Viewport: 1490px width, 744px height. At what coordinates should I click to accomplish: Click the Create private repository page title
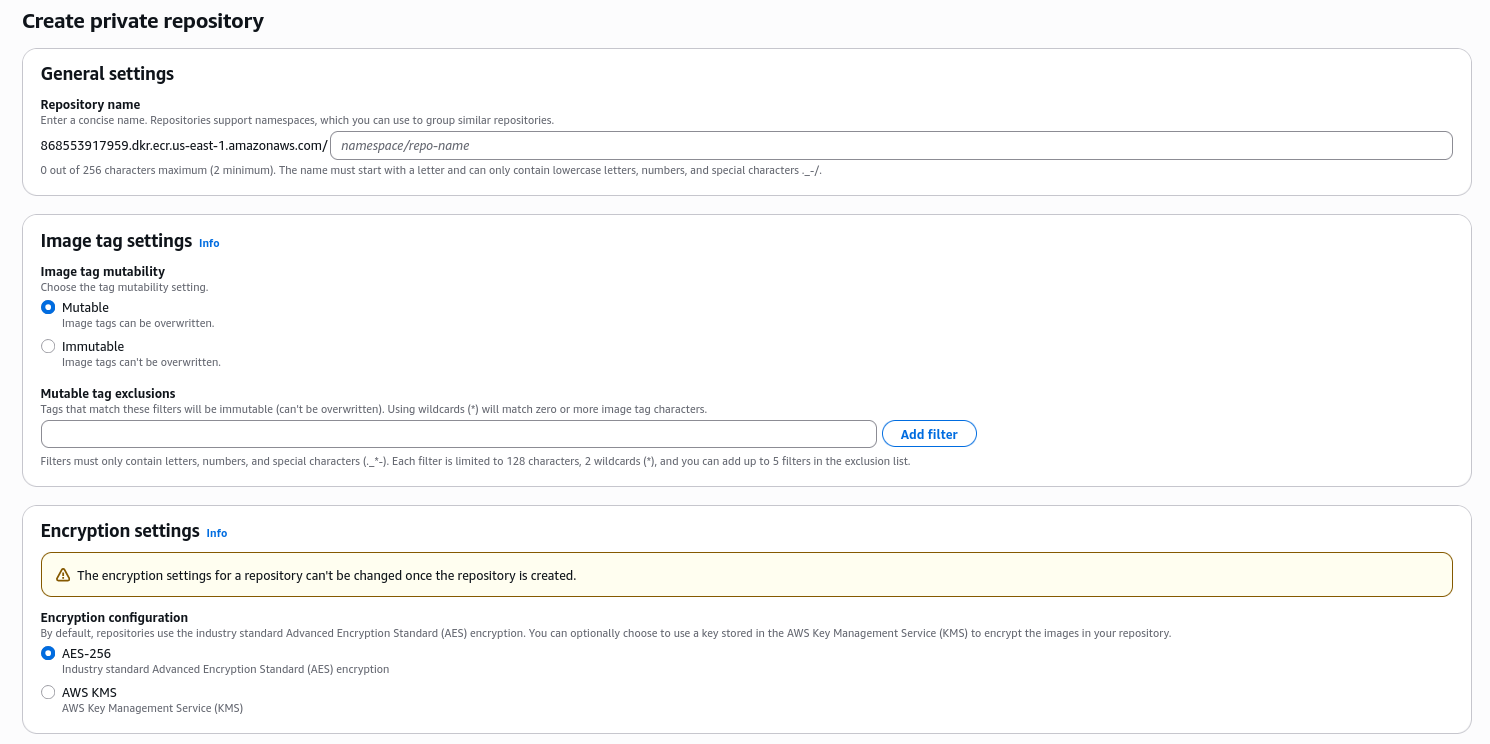(x=142, y=20)
